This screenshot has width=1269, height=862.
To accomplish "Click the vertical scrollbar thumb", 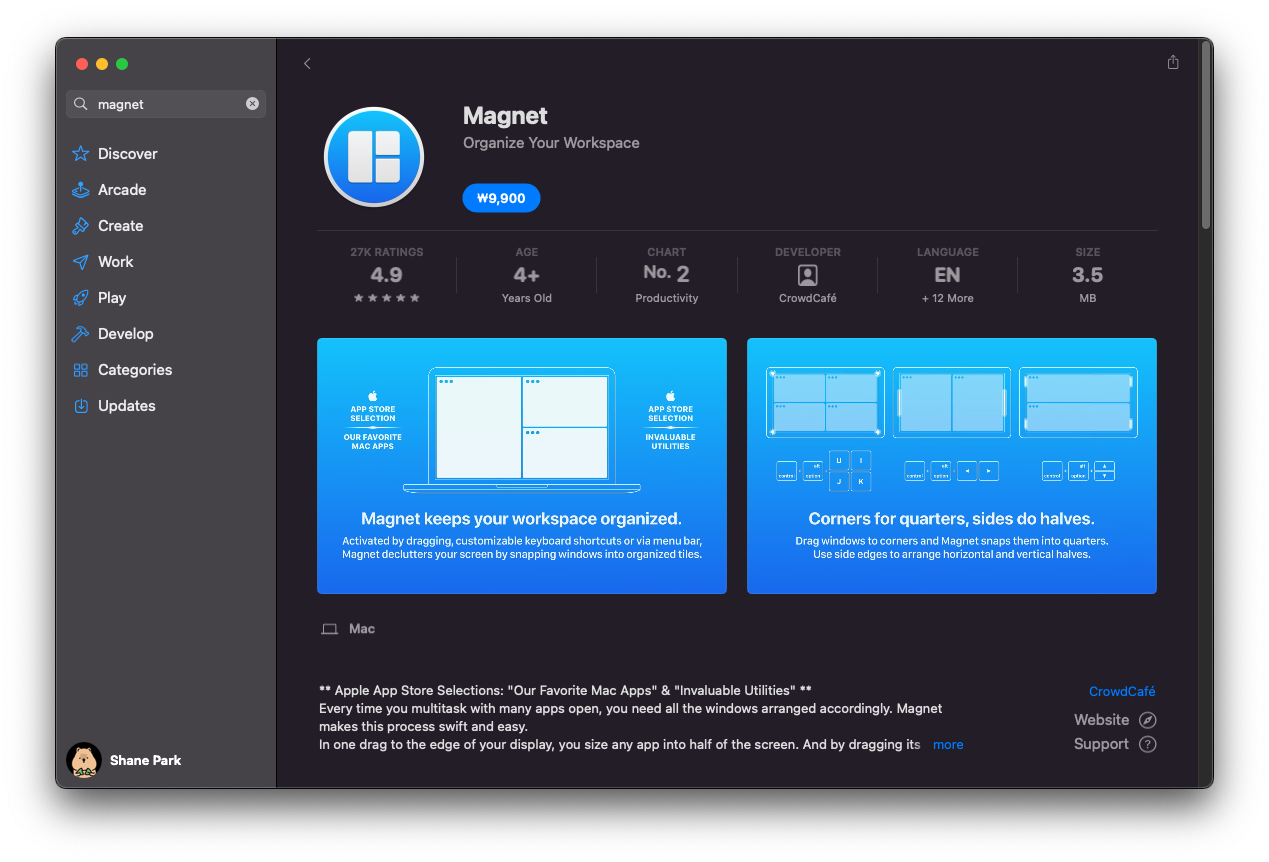I will (1206, 136).
